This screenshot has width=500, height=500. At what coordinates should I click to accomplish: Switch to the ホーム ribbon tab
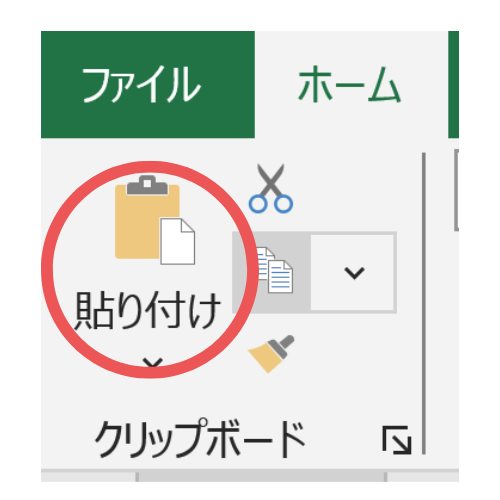click(350, 84)
